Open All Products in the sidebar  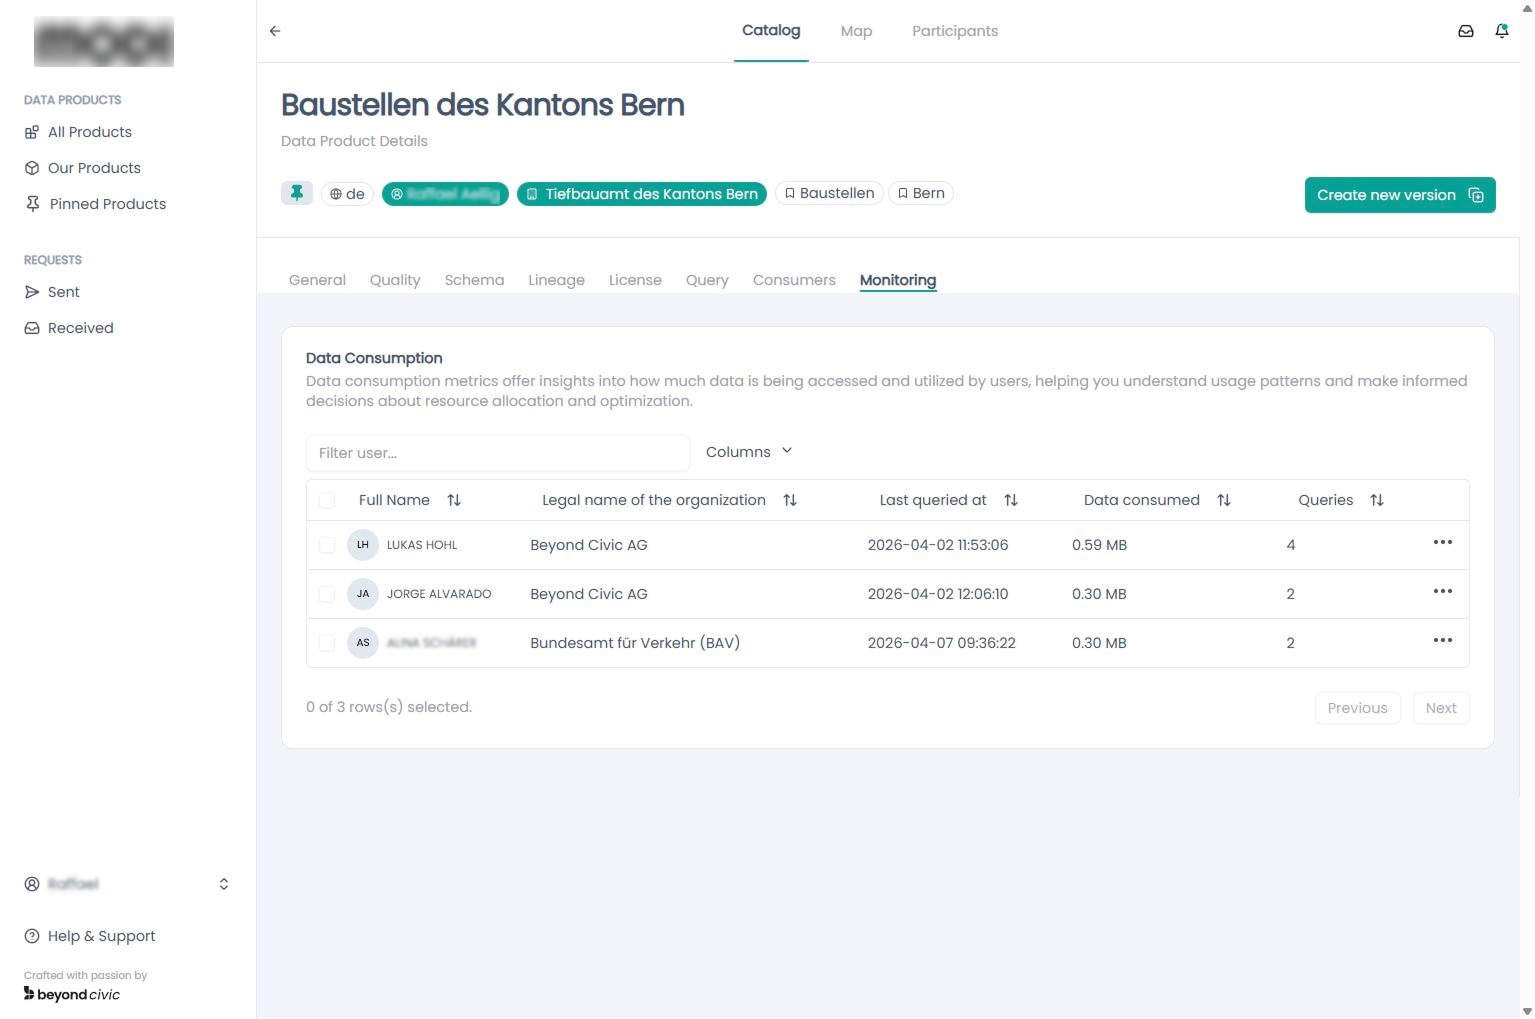79,132
